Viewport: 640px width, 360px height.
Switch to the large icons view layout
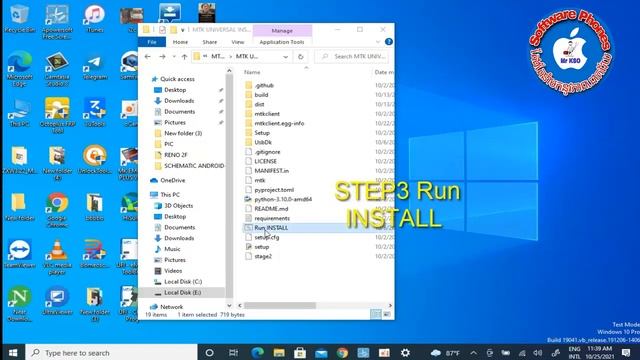[387, 314]
